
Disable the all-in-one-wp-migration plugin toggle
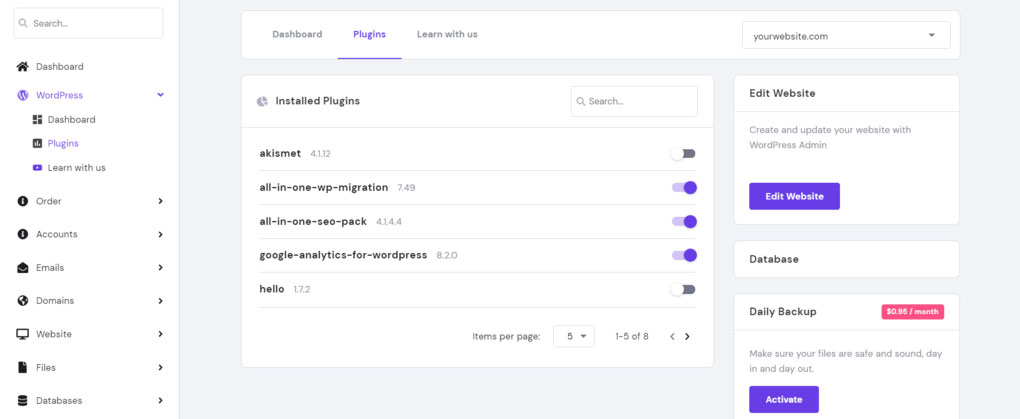[x=684, y=187]
